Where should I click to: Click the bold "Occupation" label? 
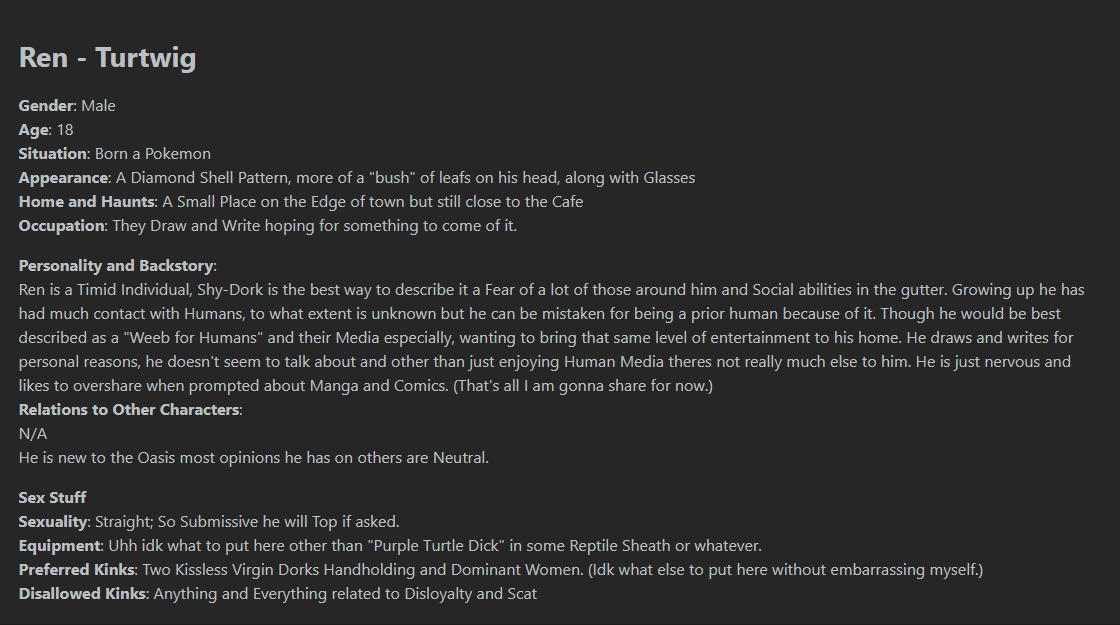pyautogui.click(x=61, y=226)
